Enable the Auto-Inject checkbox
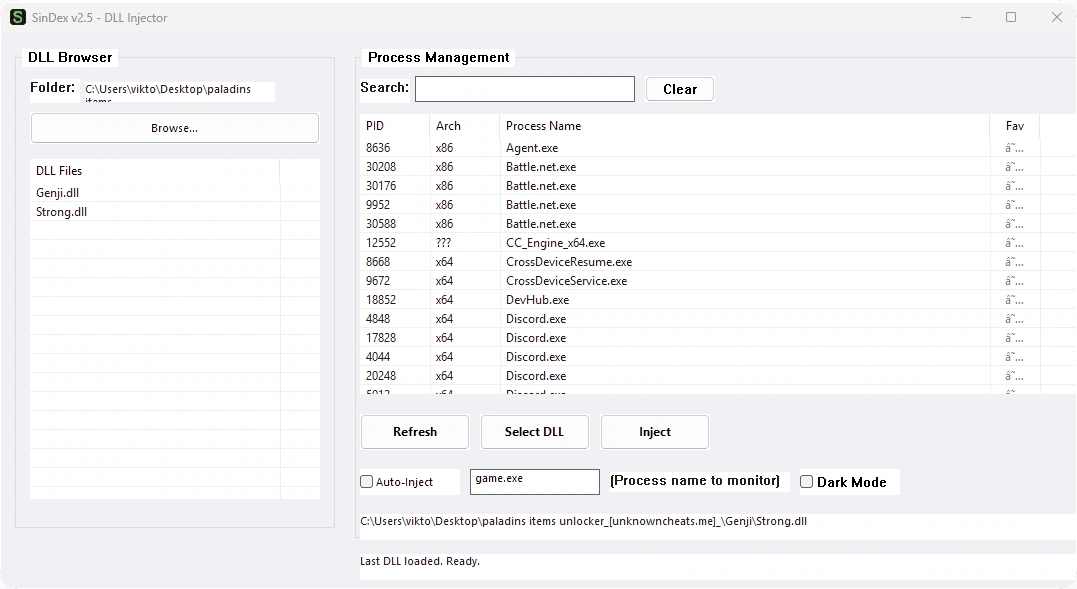Viewport: 1077px width, 589px height. point(367,482)
